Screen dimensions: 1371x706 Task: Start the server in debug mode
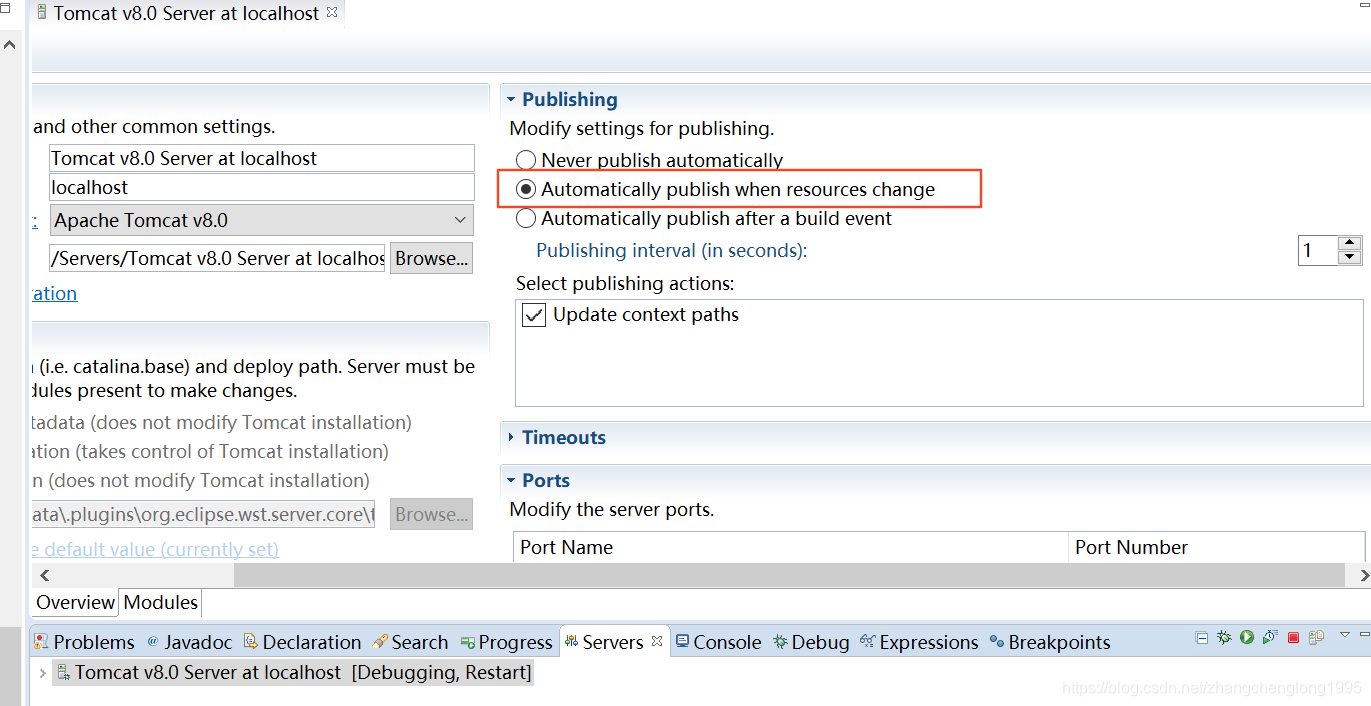[1224, 637]
